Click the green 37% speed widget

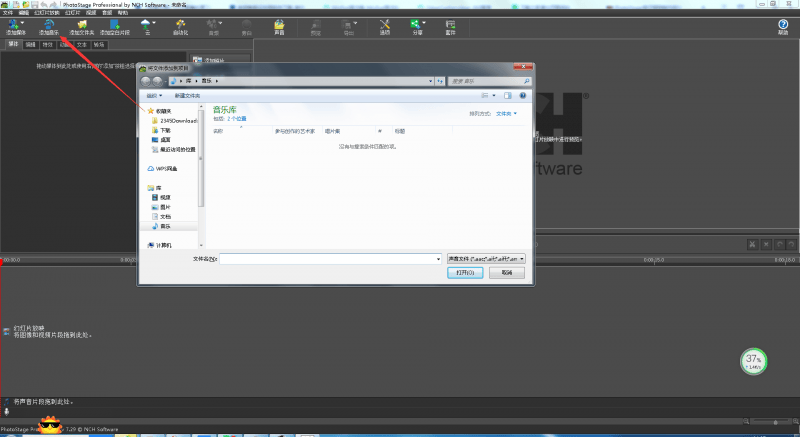pos(754,361)
